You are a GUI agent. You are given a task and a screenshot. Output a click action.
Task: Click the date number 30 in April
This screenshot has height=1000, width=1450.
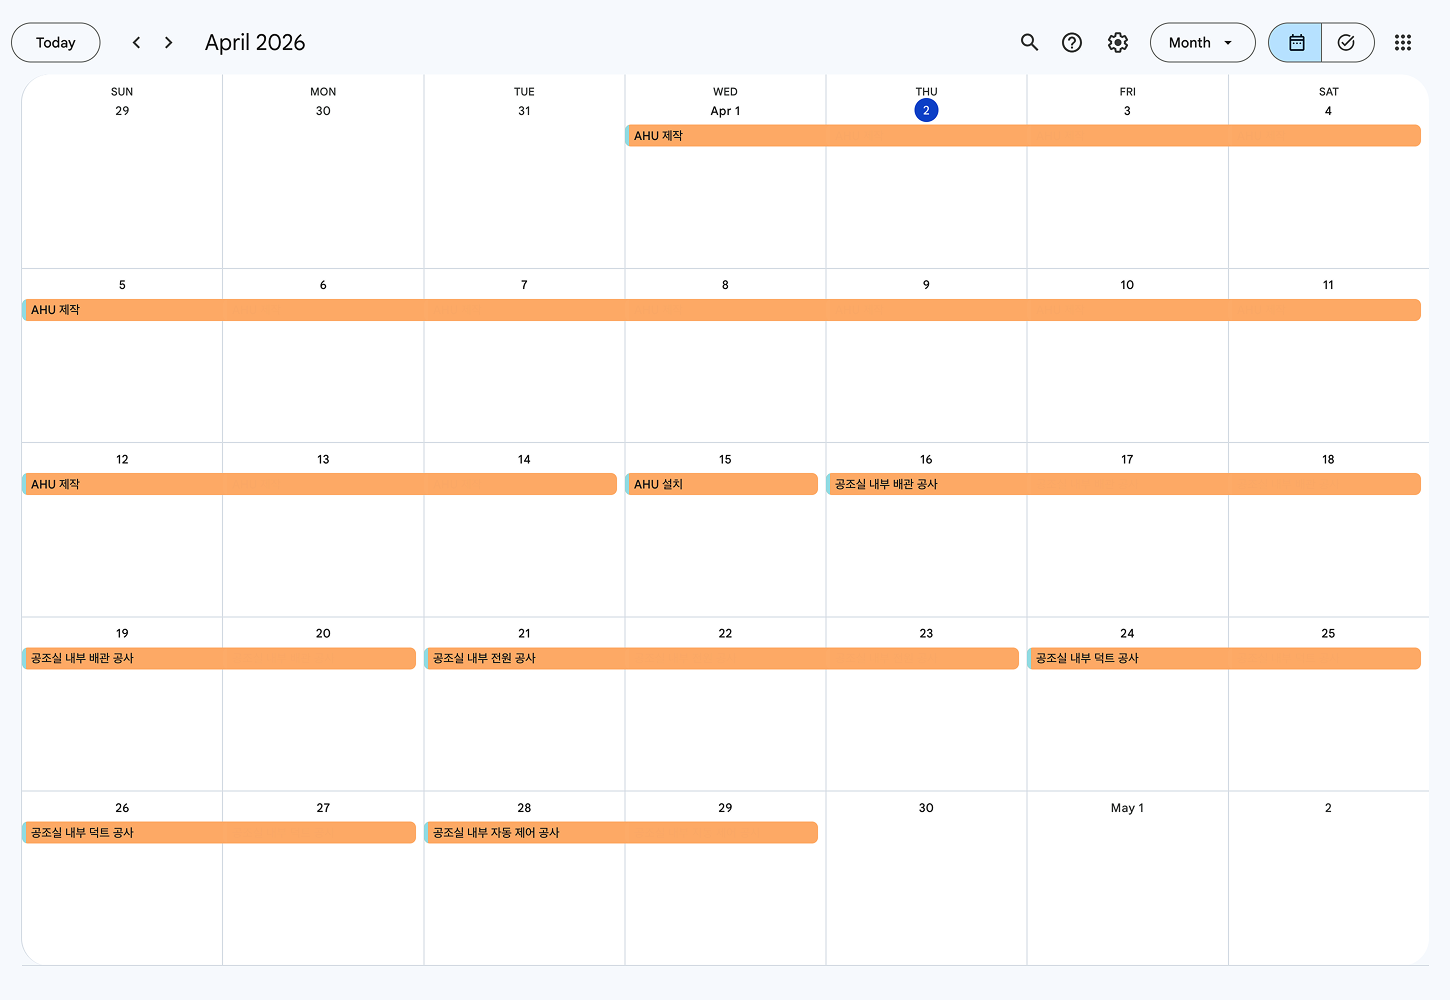926,808
